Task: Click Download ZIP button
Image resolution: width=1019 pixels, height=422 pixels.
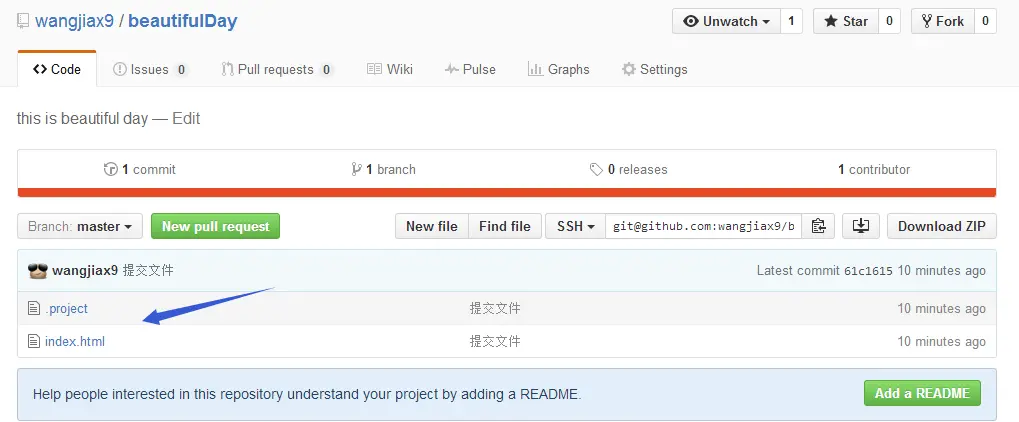Action: pyautogui.click(x=942, y=226)
